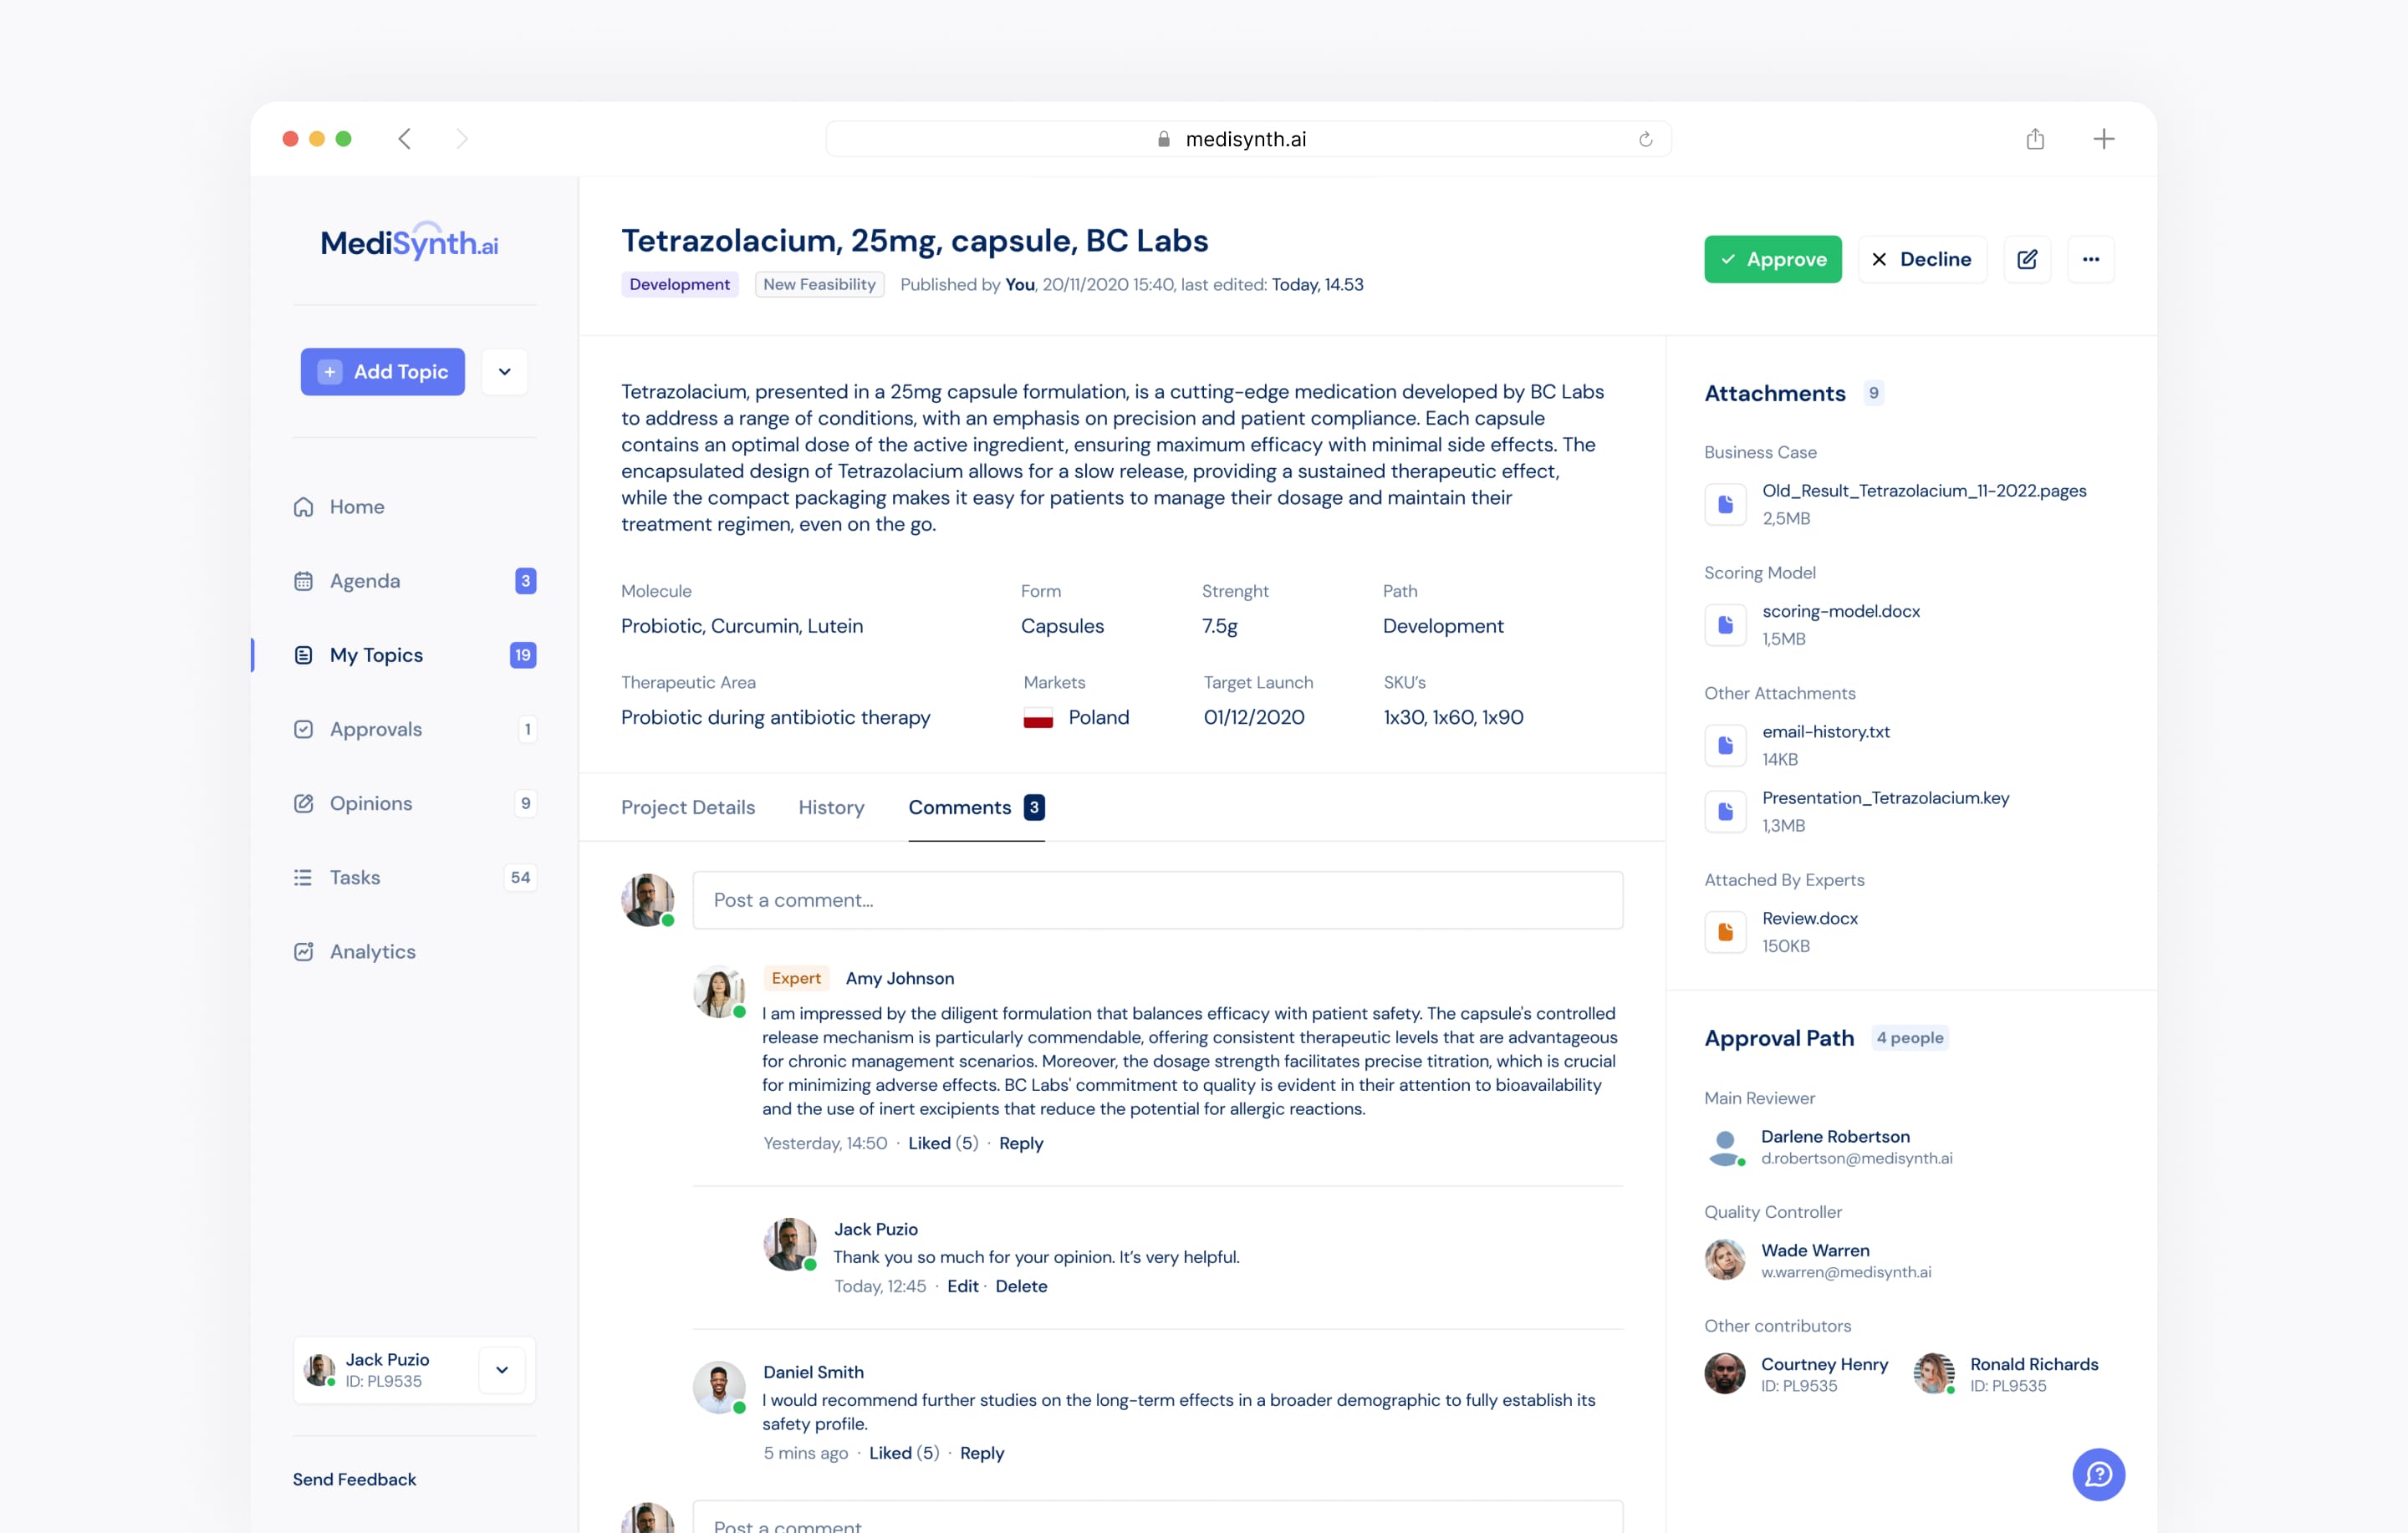The height and width of the screenshot is (1533, 2408).
Task: Open a new browser tab with plus icon
Action: pyautogui.click(x=2103, y=139)
